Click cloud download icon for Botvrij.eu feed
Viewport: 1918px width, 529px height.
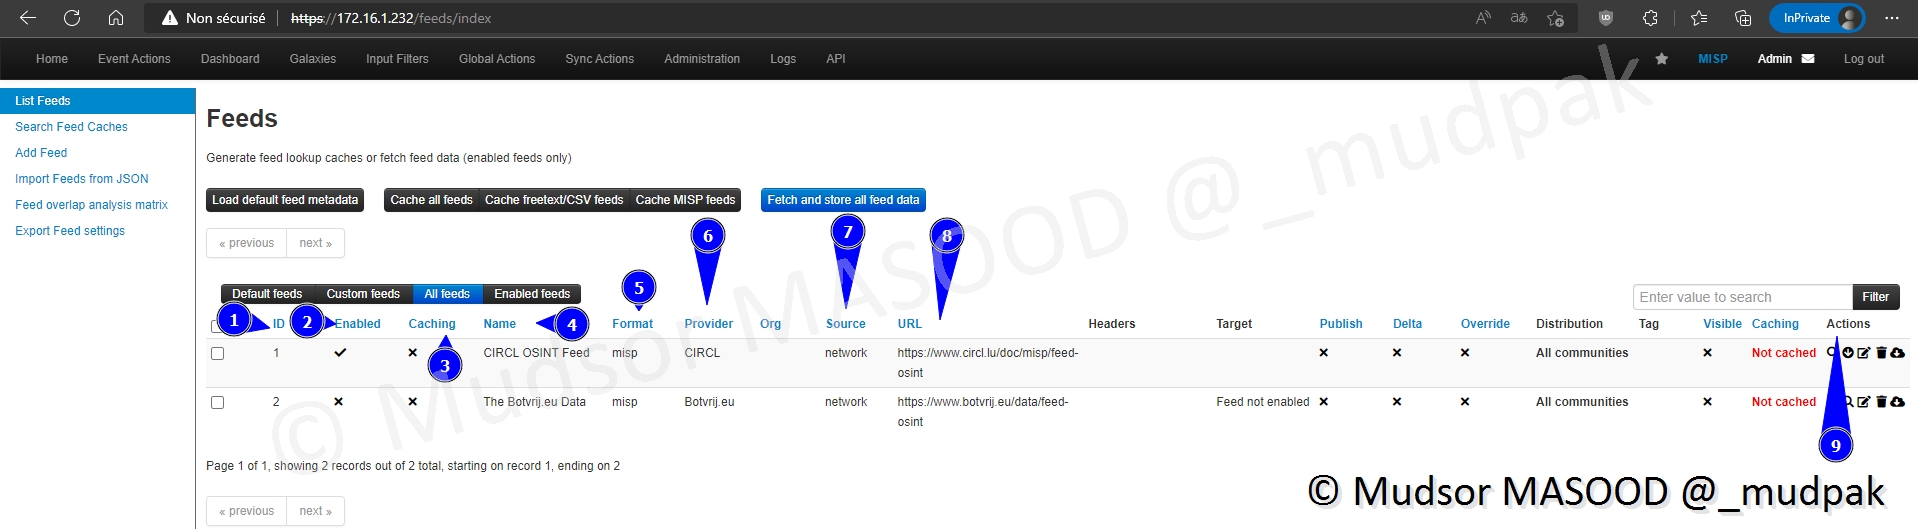[1897, 402]
